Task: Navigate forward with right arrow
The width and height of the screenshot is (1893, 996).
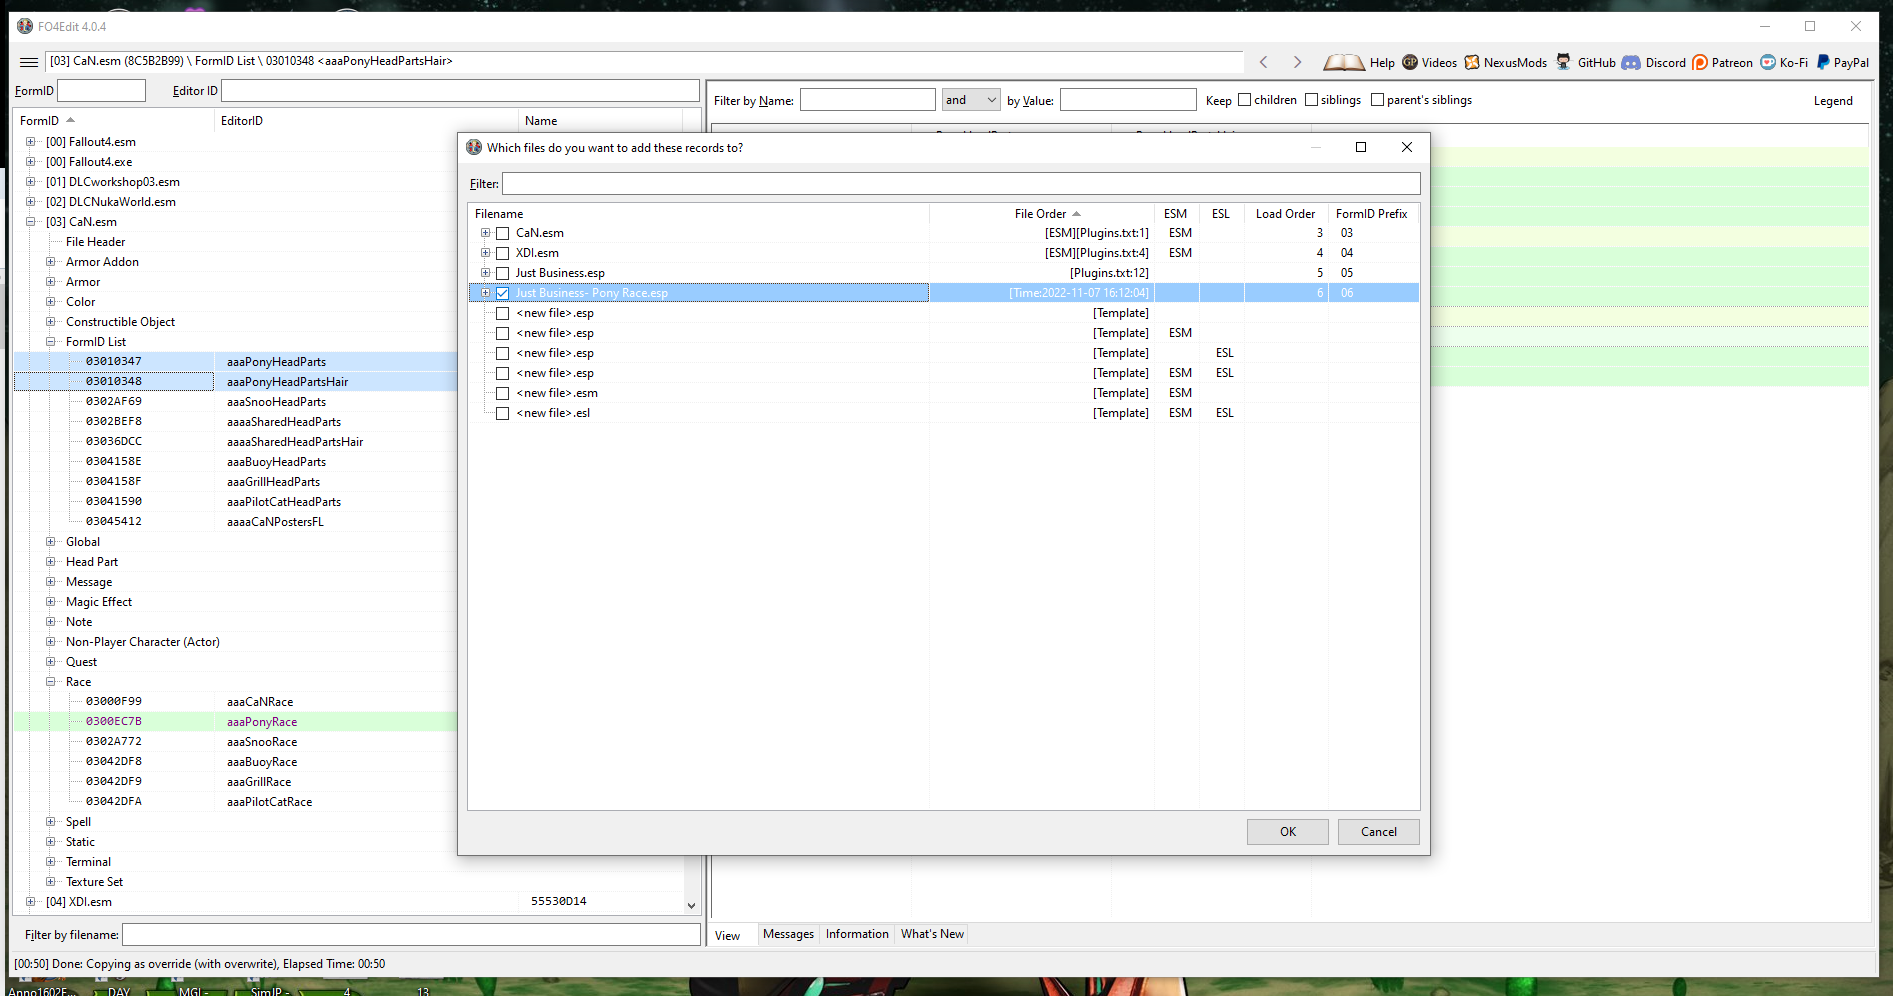Action: (1297, 62)
